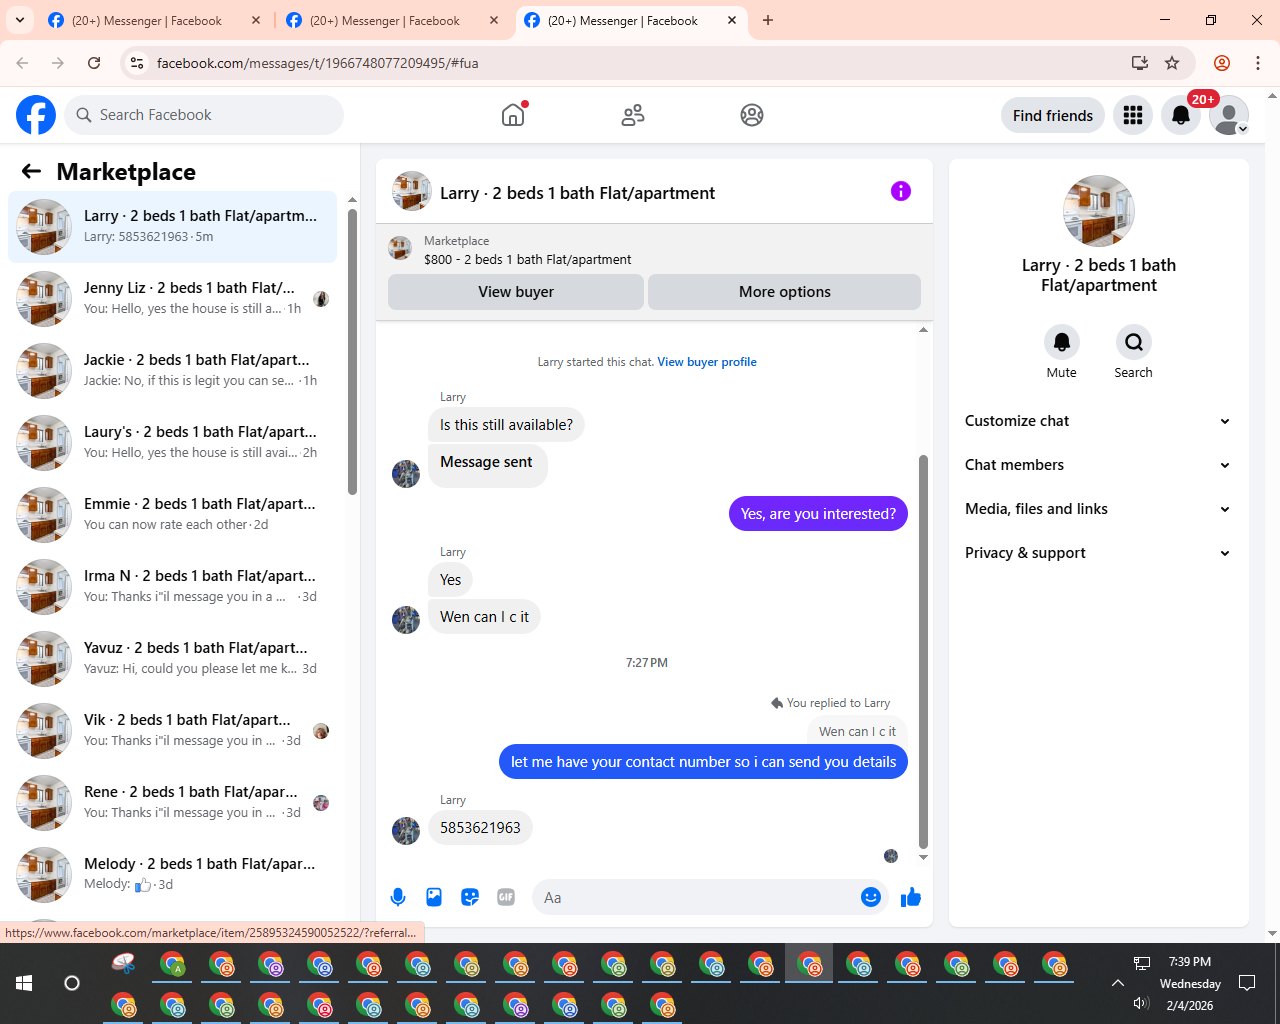Screen dimensions: 1280x1024
Task: Click the 5853621963 message bubble
Action: pyautogui.click(x=480, y=828)
